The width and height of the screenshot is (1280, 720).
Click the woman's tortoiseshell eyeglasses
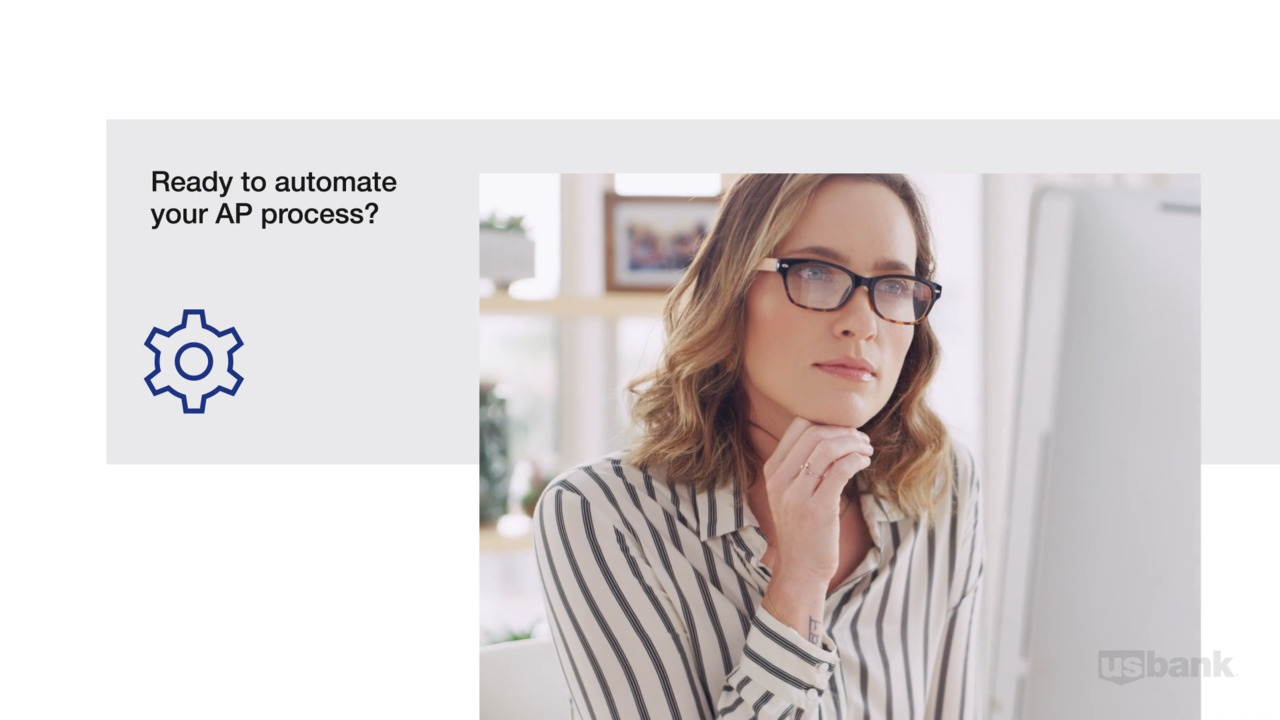(x=848, y=290)
